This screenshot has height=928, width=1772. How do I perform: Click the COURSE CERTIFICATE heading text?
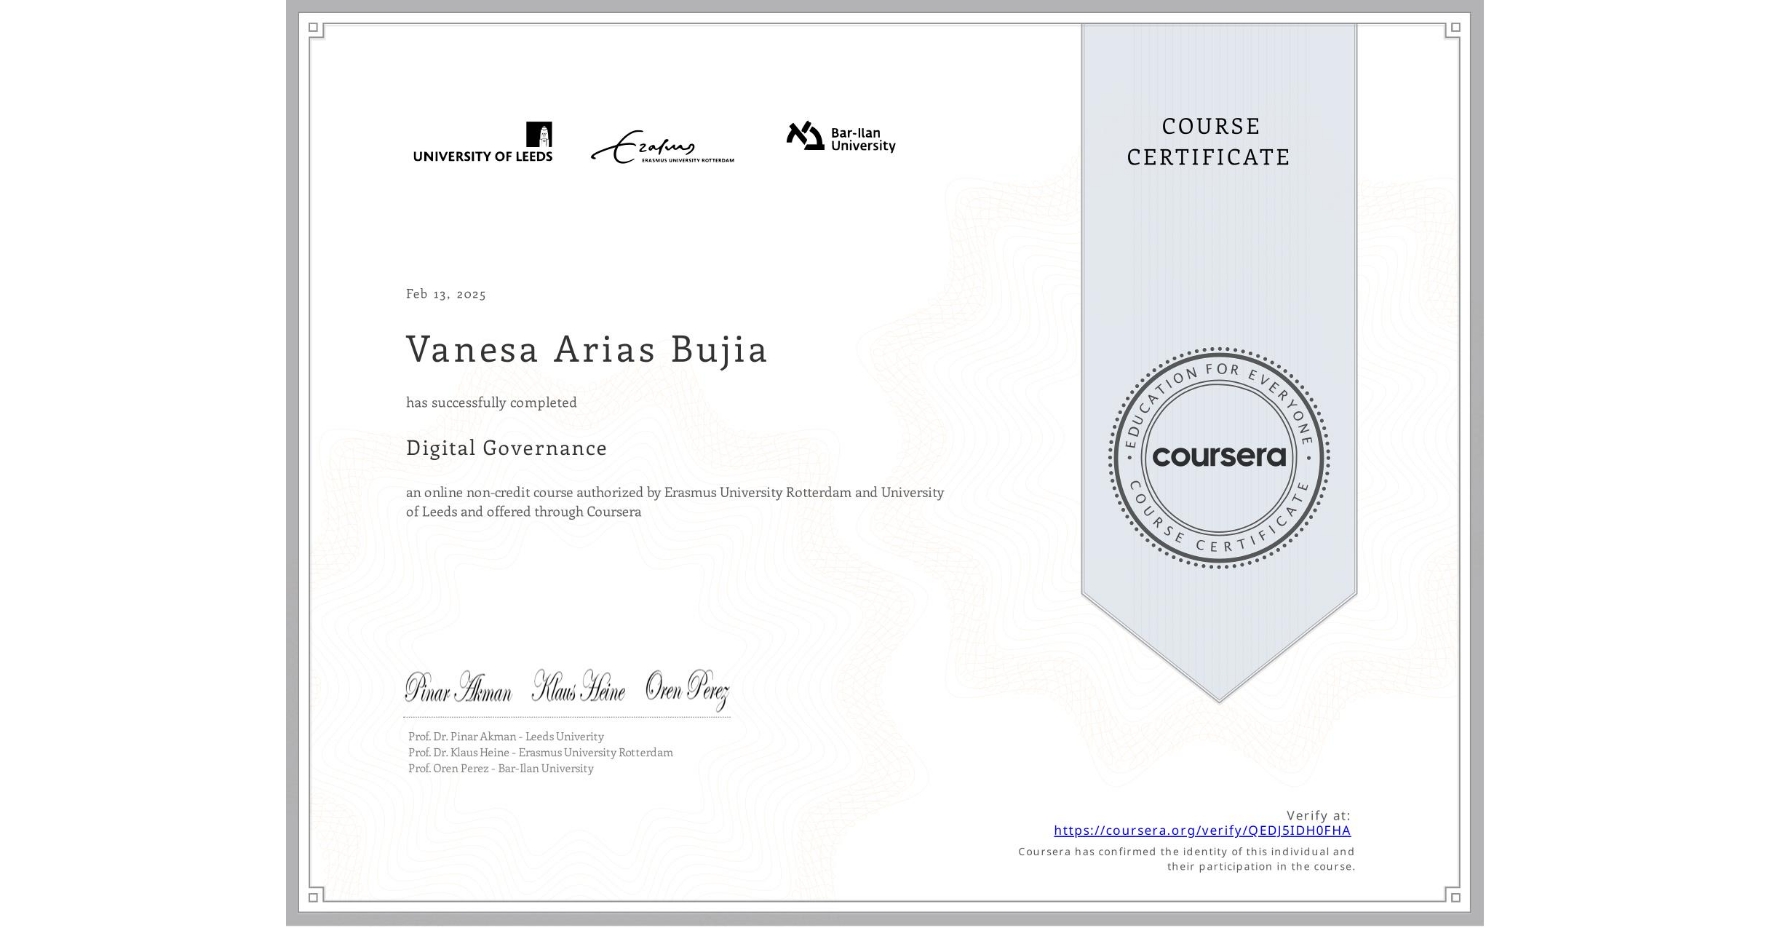(x=1211, y=141)
